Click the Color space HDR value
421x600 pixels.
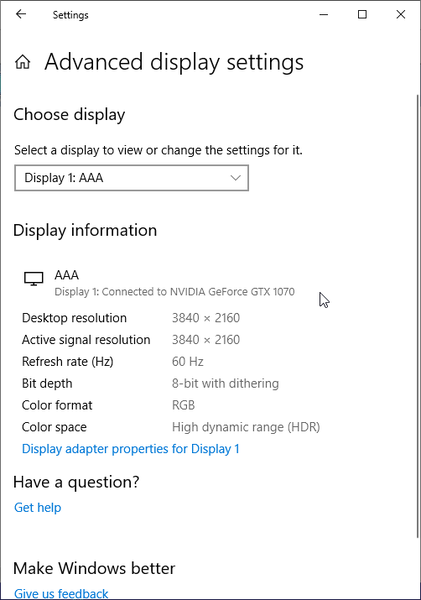click(x=246, y=427)
